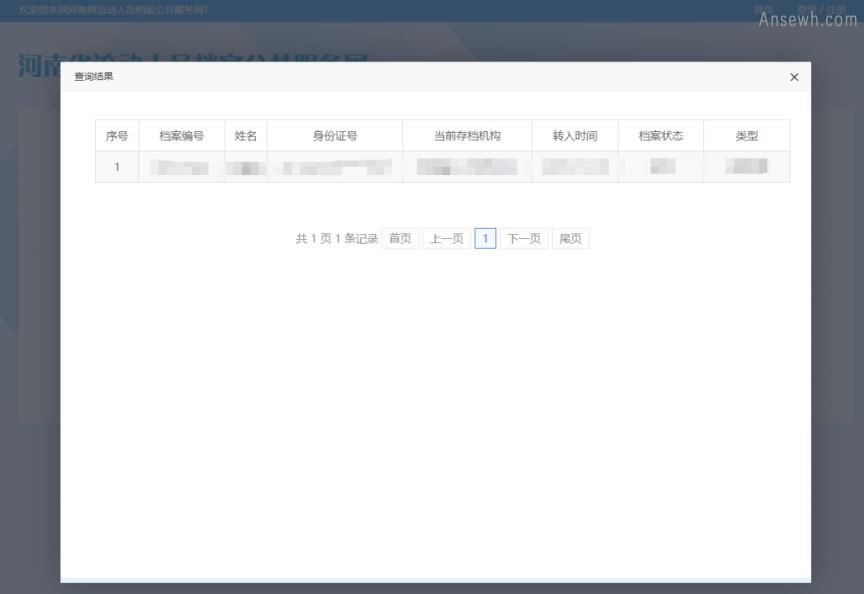Viewport: 864px width, 594px height.
Task: Click the 档案编号 column header
Action: tap(181, 136)
